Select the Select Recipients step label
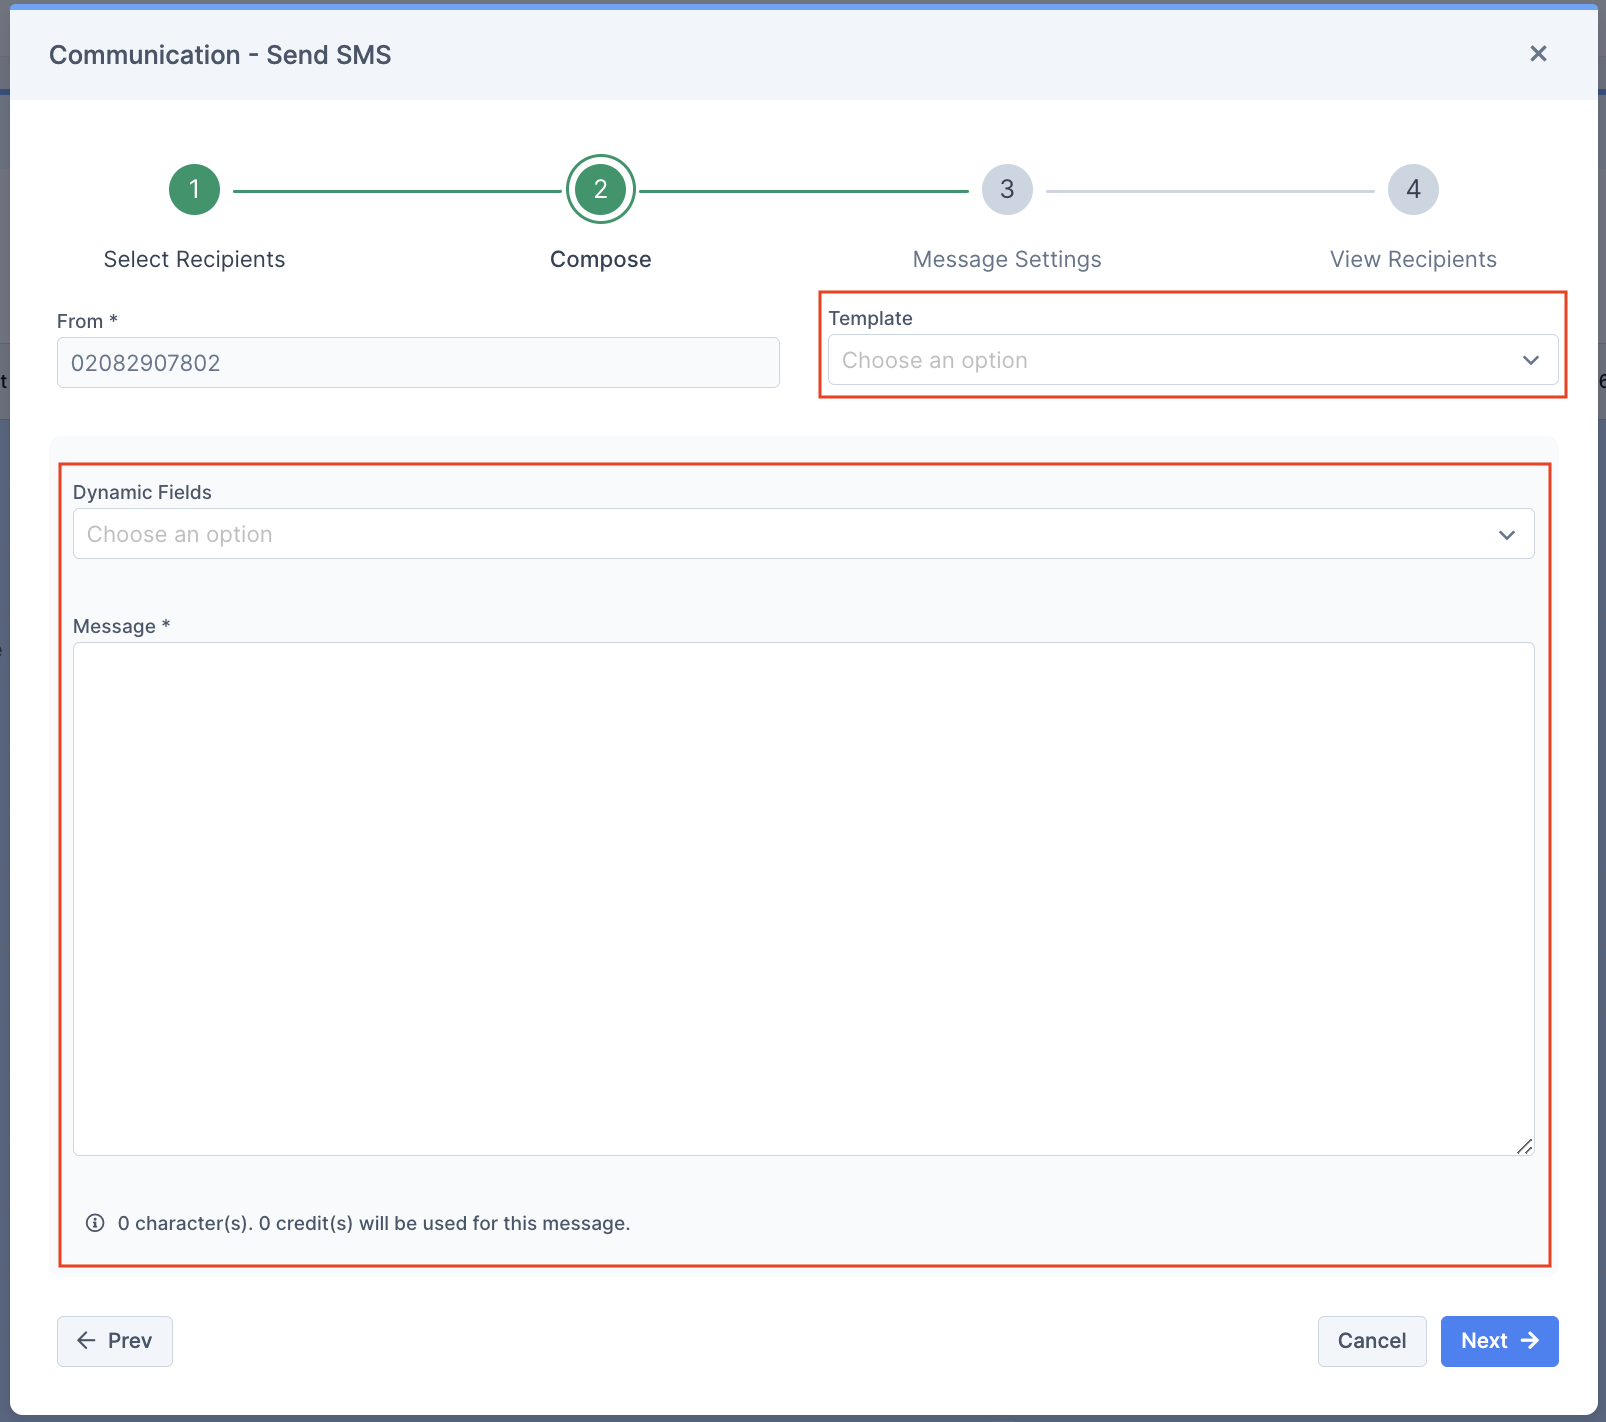This screenshot has width=1606, height=1422. coord(194,259)
